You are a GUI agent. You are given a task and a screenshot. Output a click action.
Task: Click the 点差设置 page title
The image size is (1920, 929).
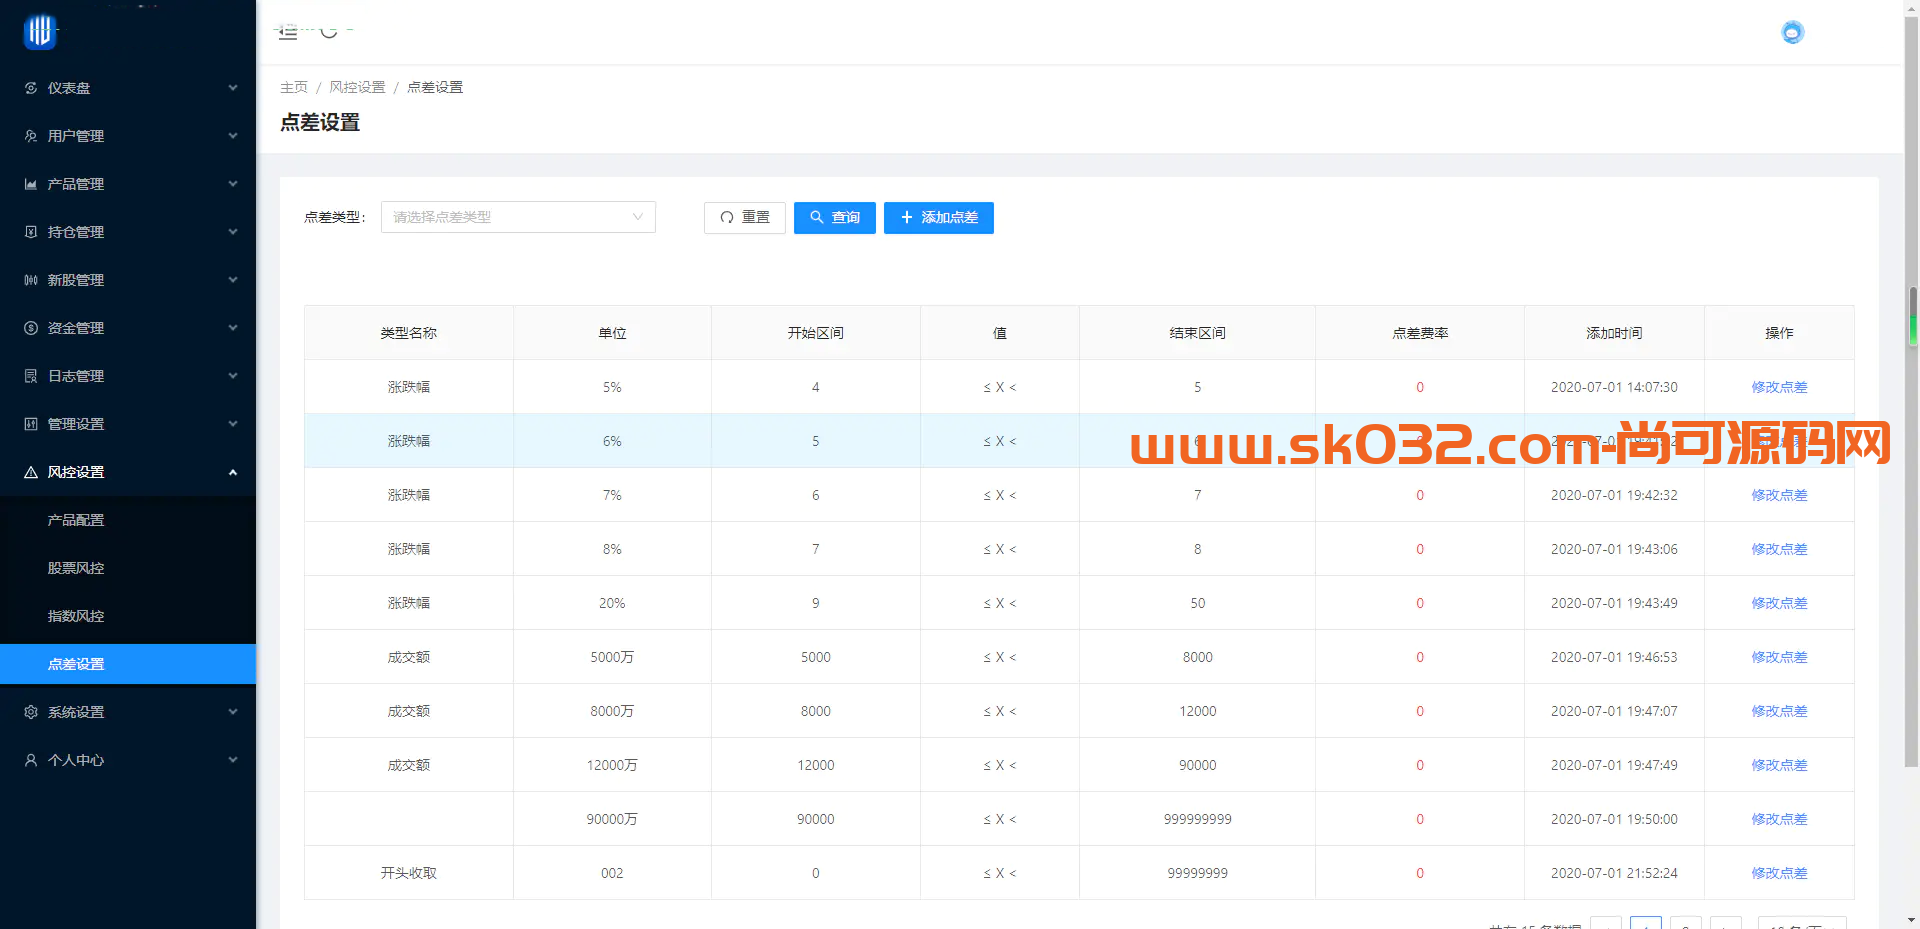[320, 122]
